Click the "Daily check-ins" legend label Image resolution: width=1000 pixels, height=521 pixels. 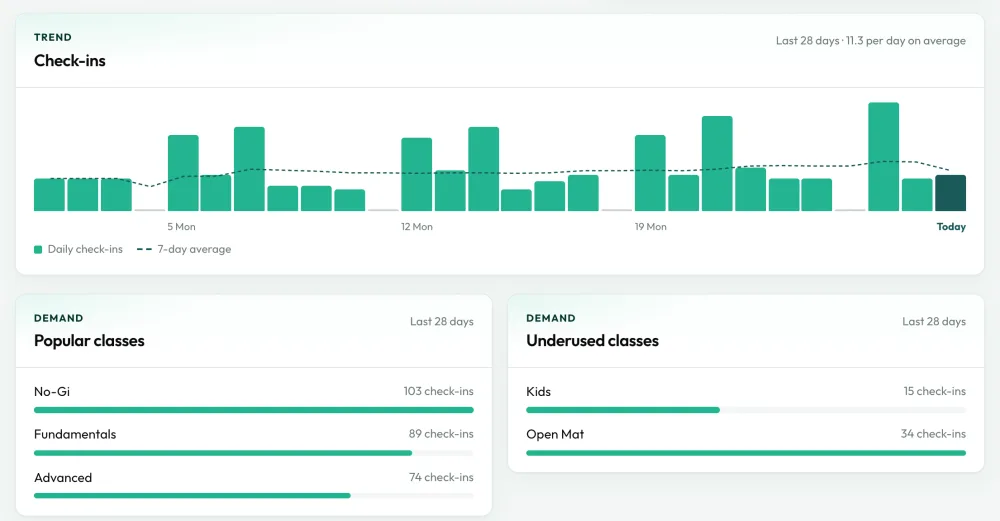[85, 249]
